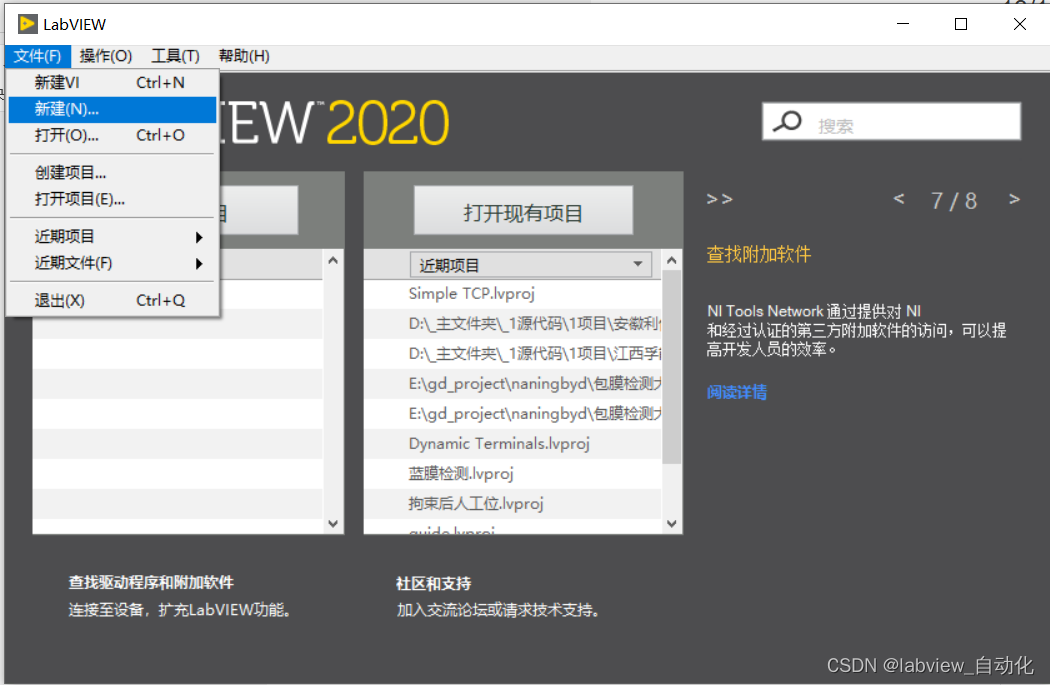Click the 打开现有项目 button
This screenshot has width=1050, height=685.
[523, 211]
